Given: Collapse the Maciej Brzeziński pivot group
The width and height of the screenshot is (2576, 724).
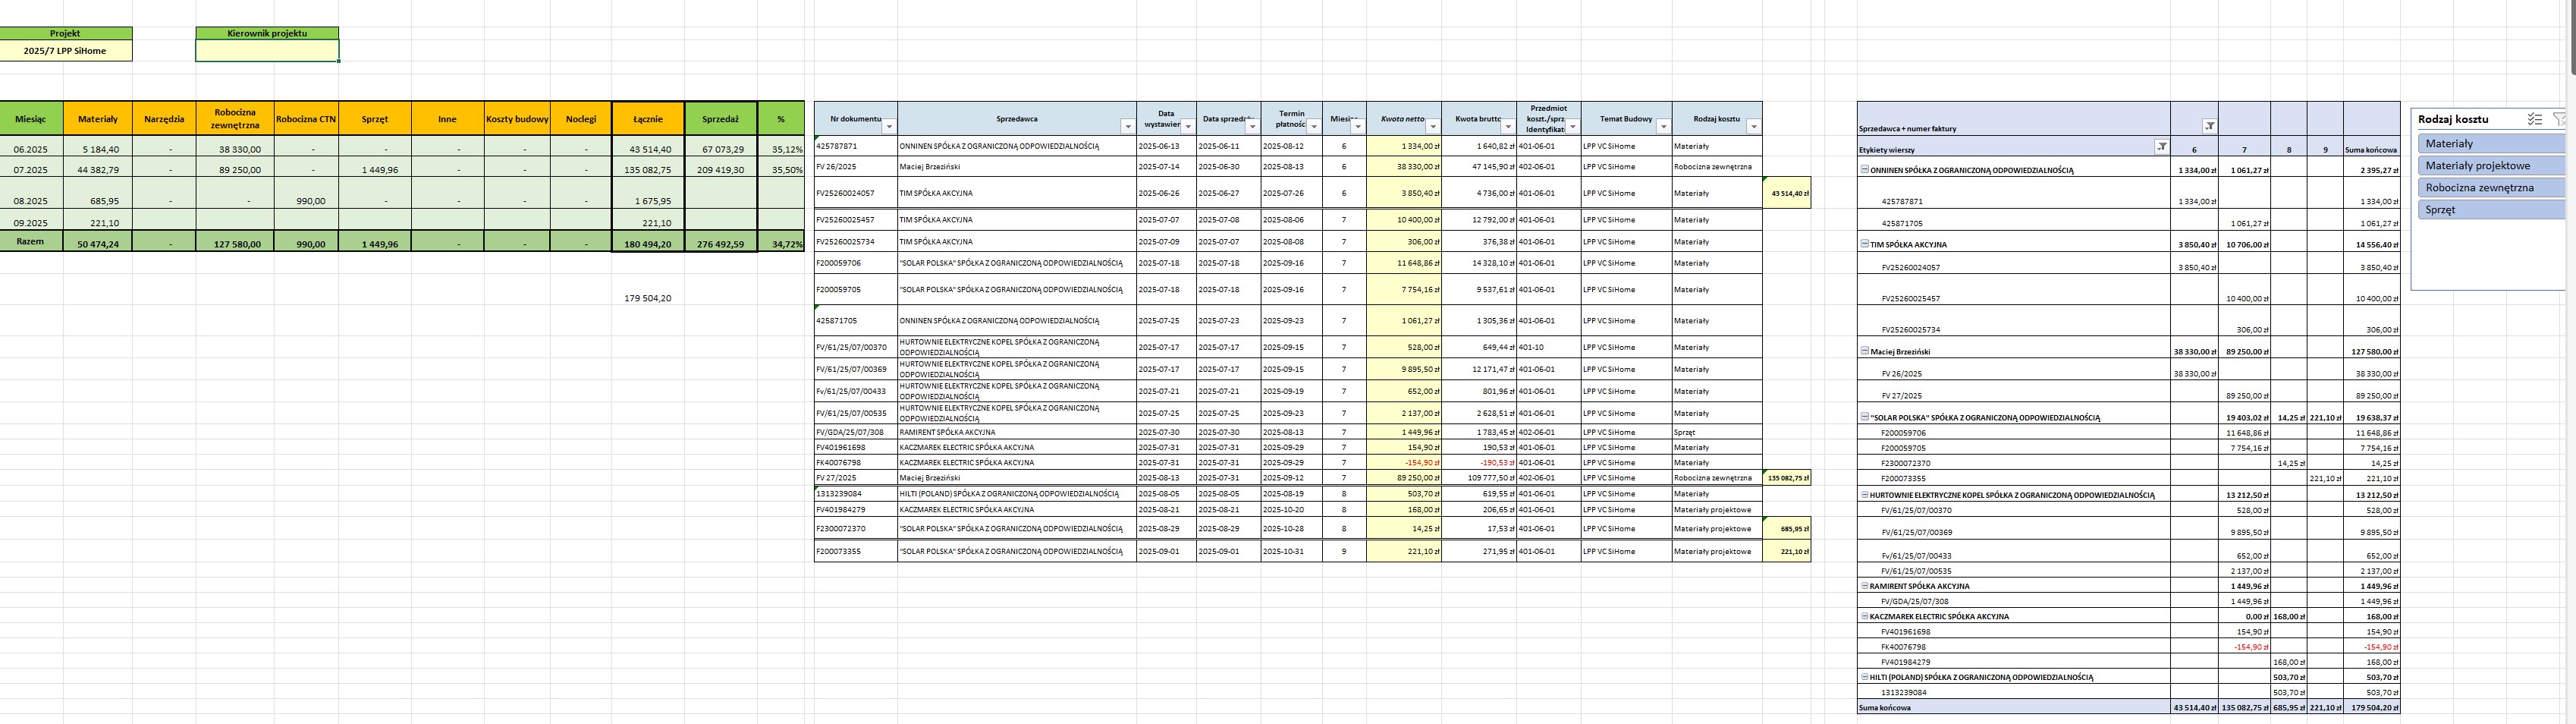Looking at the screenshot, I should (1864, 351).
